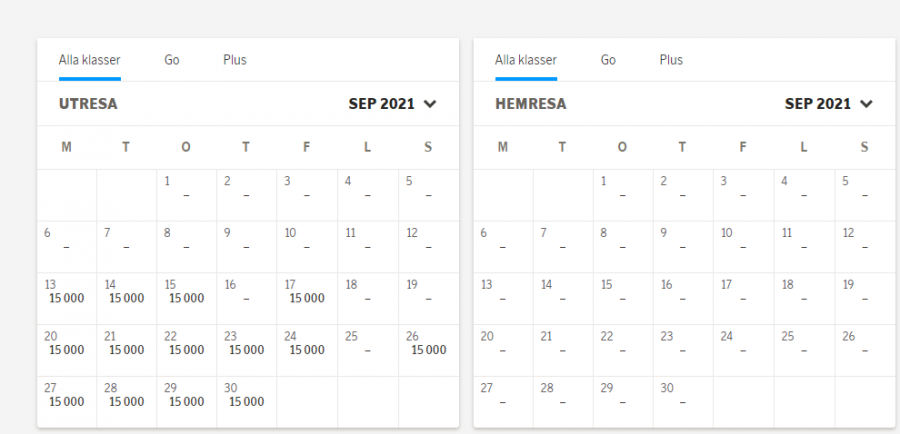This screenshot has width=900, height=434.
Task: Select the Alla klasser tab in the Hemresa panel
Action: pos(525,60)
